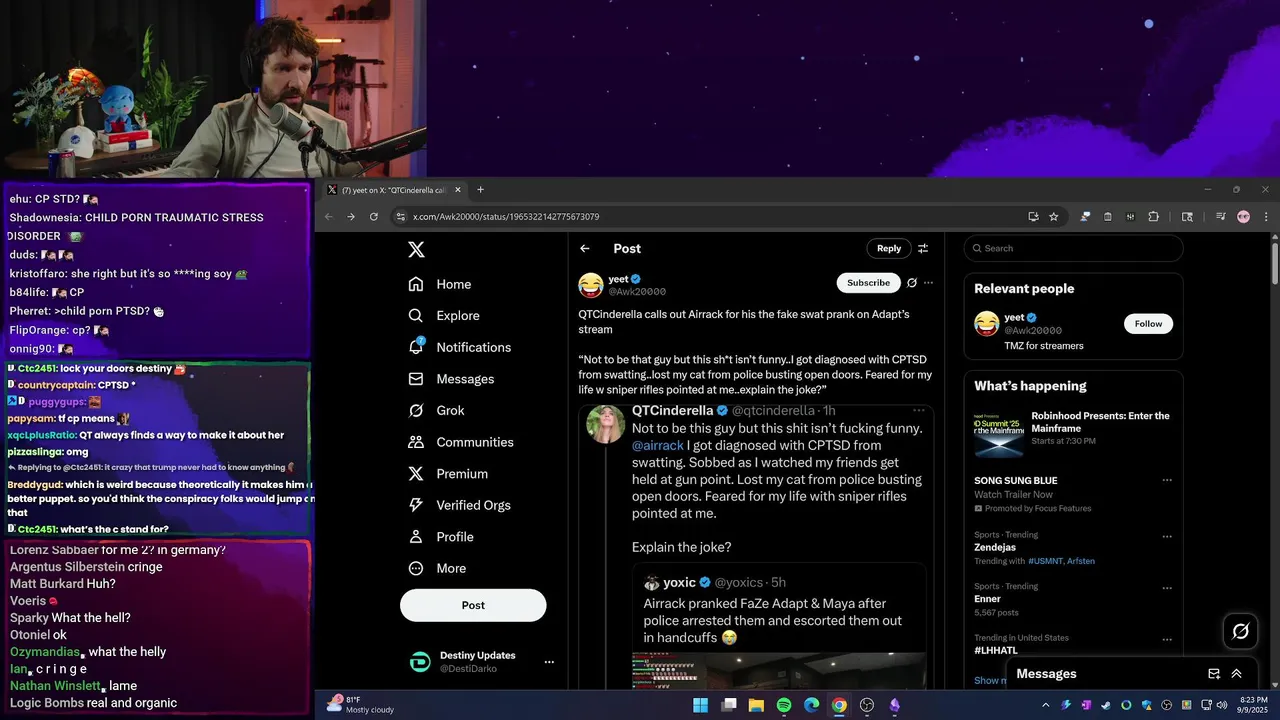Click the Reply button in post header
Viewport: 1280px width, 720px height.
(889, 248)
